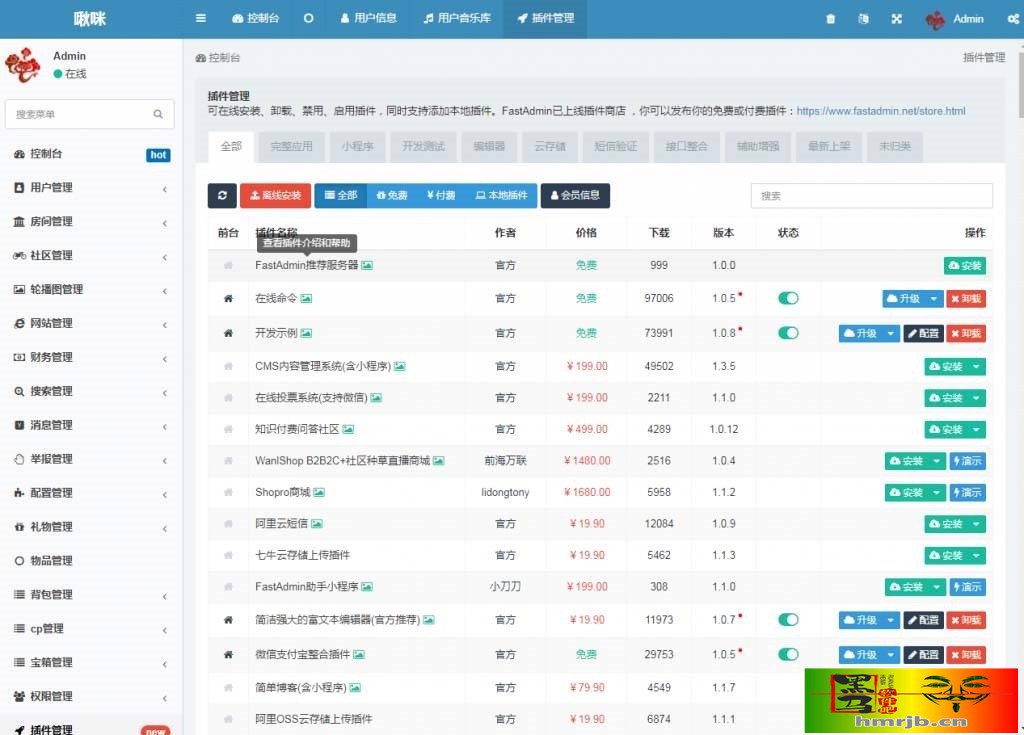Screen dimensions: 1024x735
Task: Expand the 房间管理 sidebar menu
Action: click(x=90, y=222)
